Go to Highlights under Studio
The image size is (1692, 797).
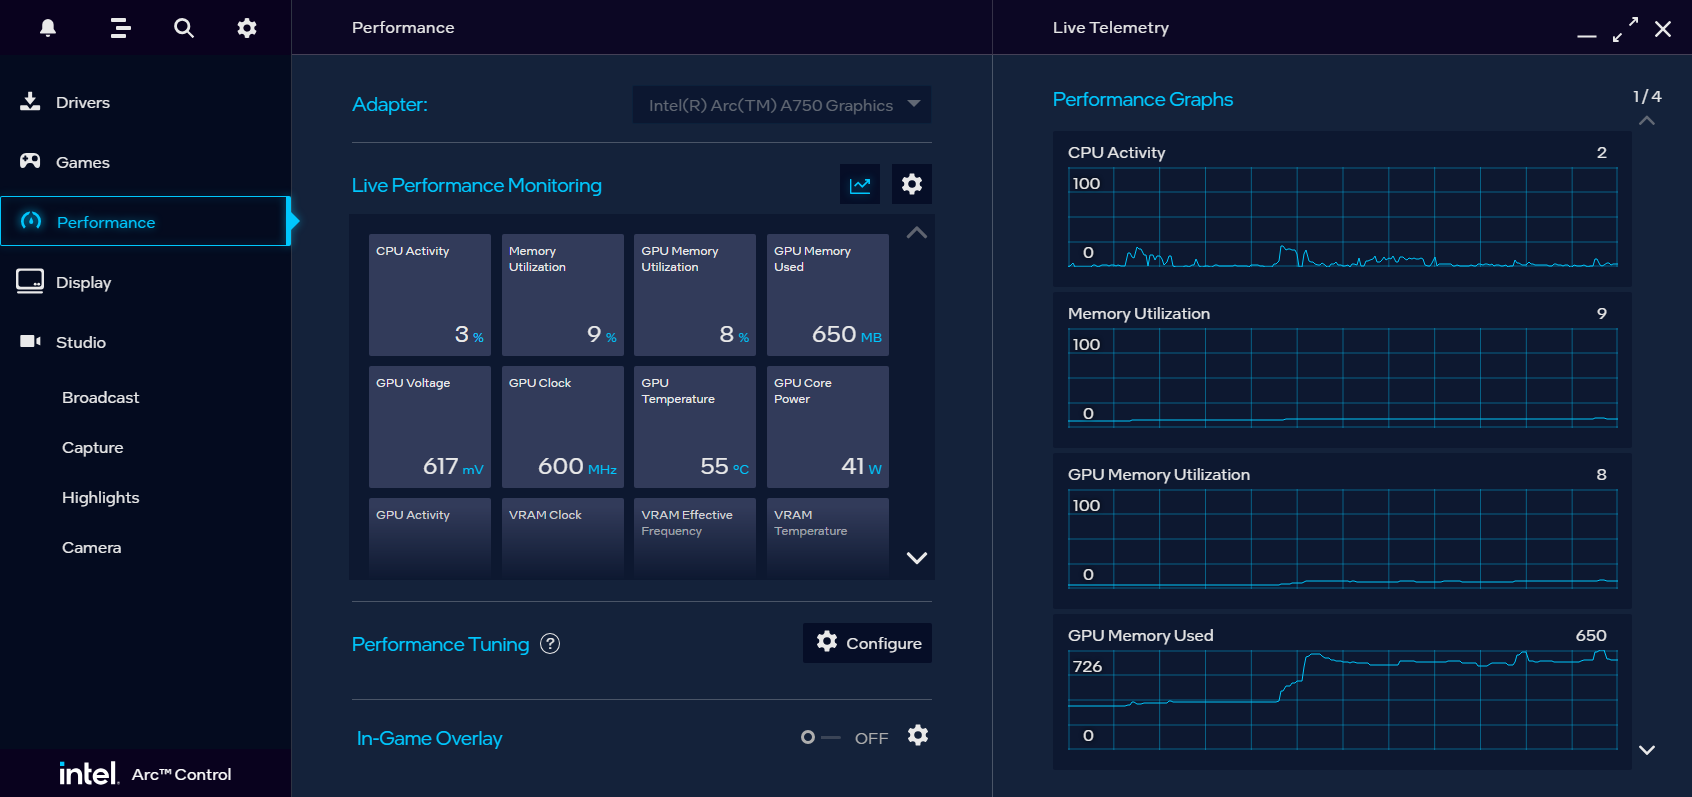tap(100, 498)
